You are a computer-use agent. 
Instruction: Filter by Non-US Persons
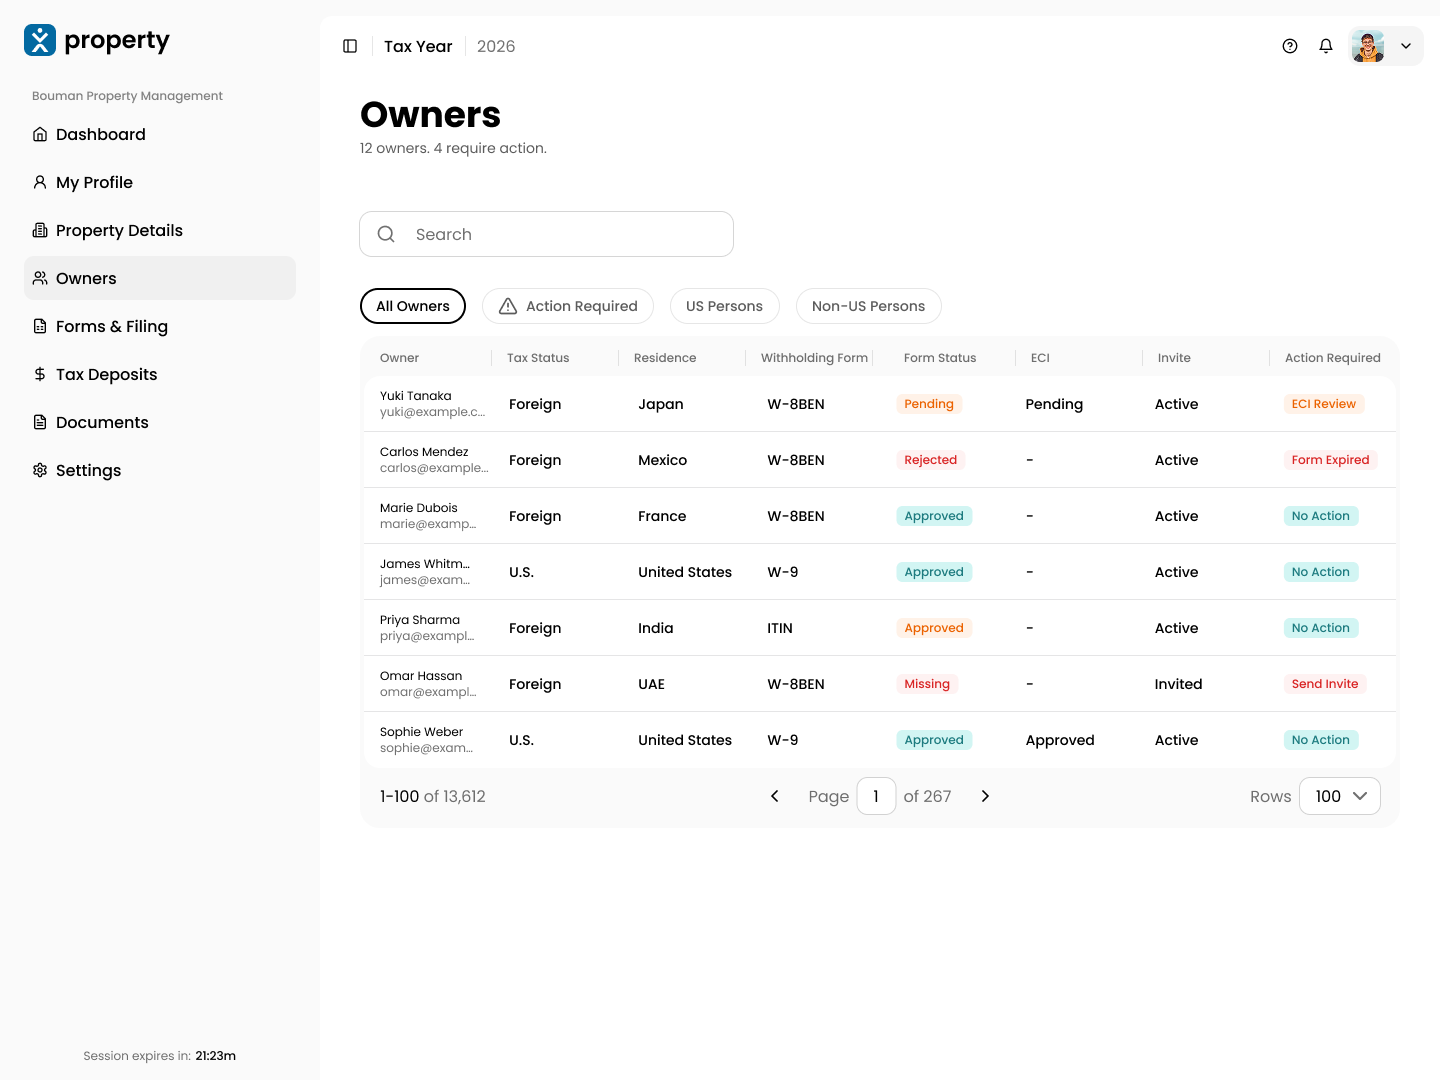[869, 306]
